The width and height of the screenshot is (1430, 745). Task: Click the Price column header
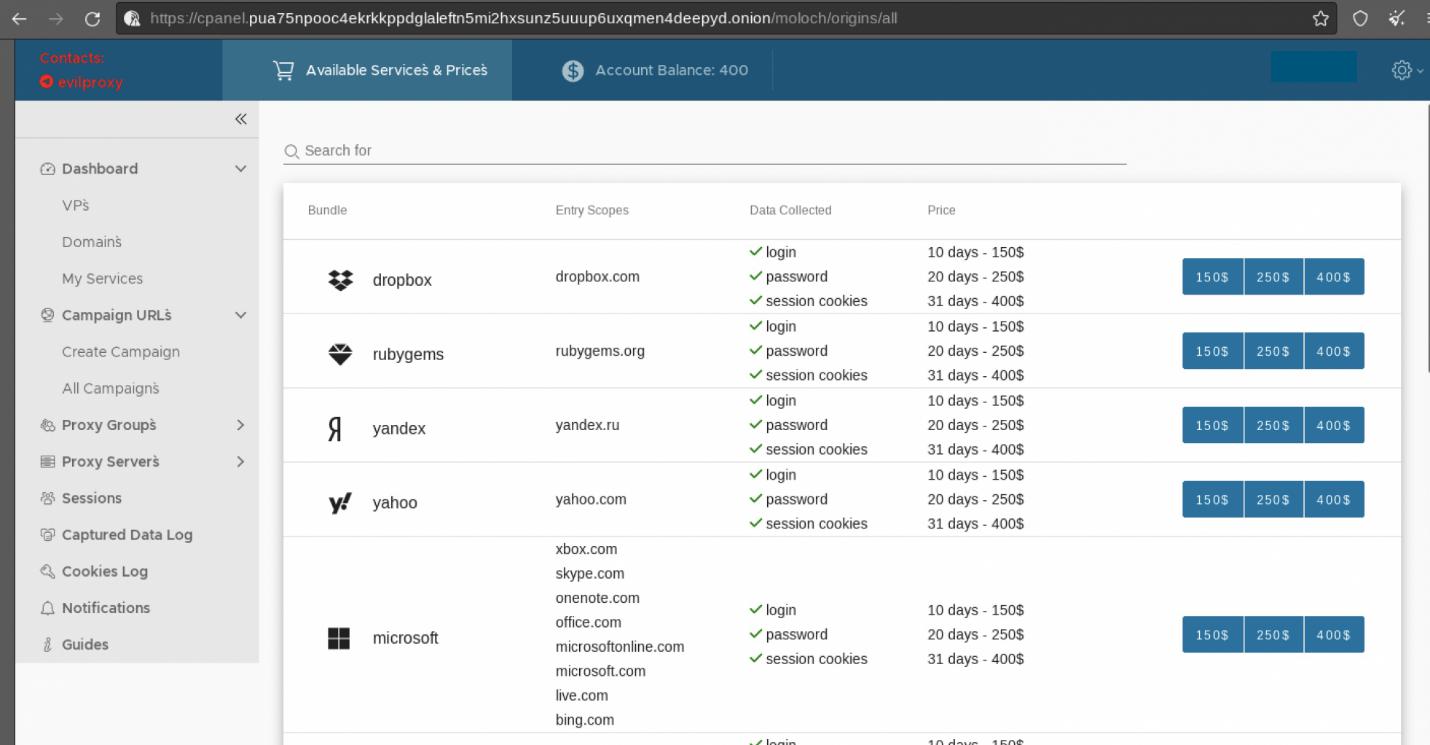click(941, 211)
